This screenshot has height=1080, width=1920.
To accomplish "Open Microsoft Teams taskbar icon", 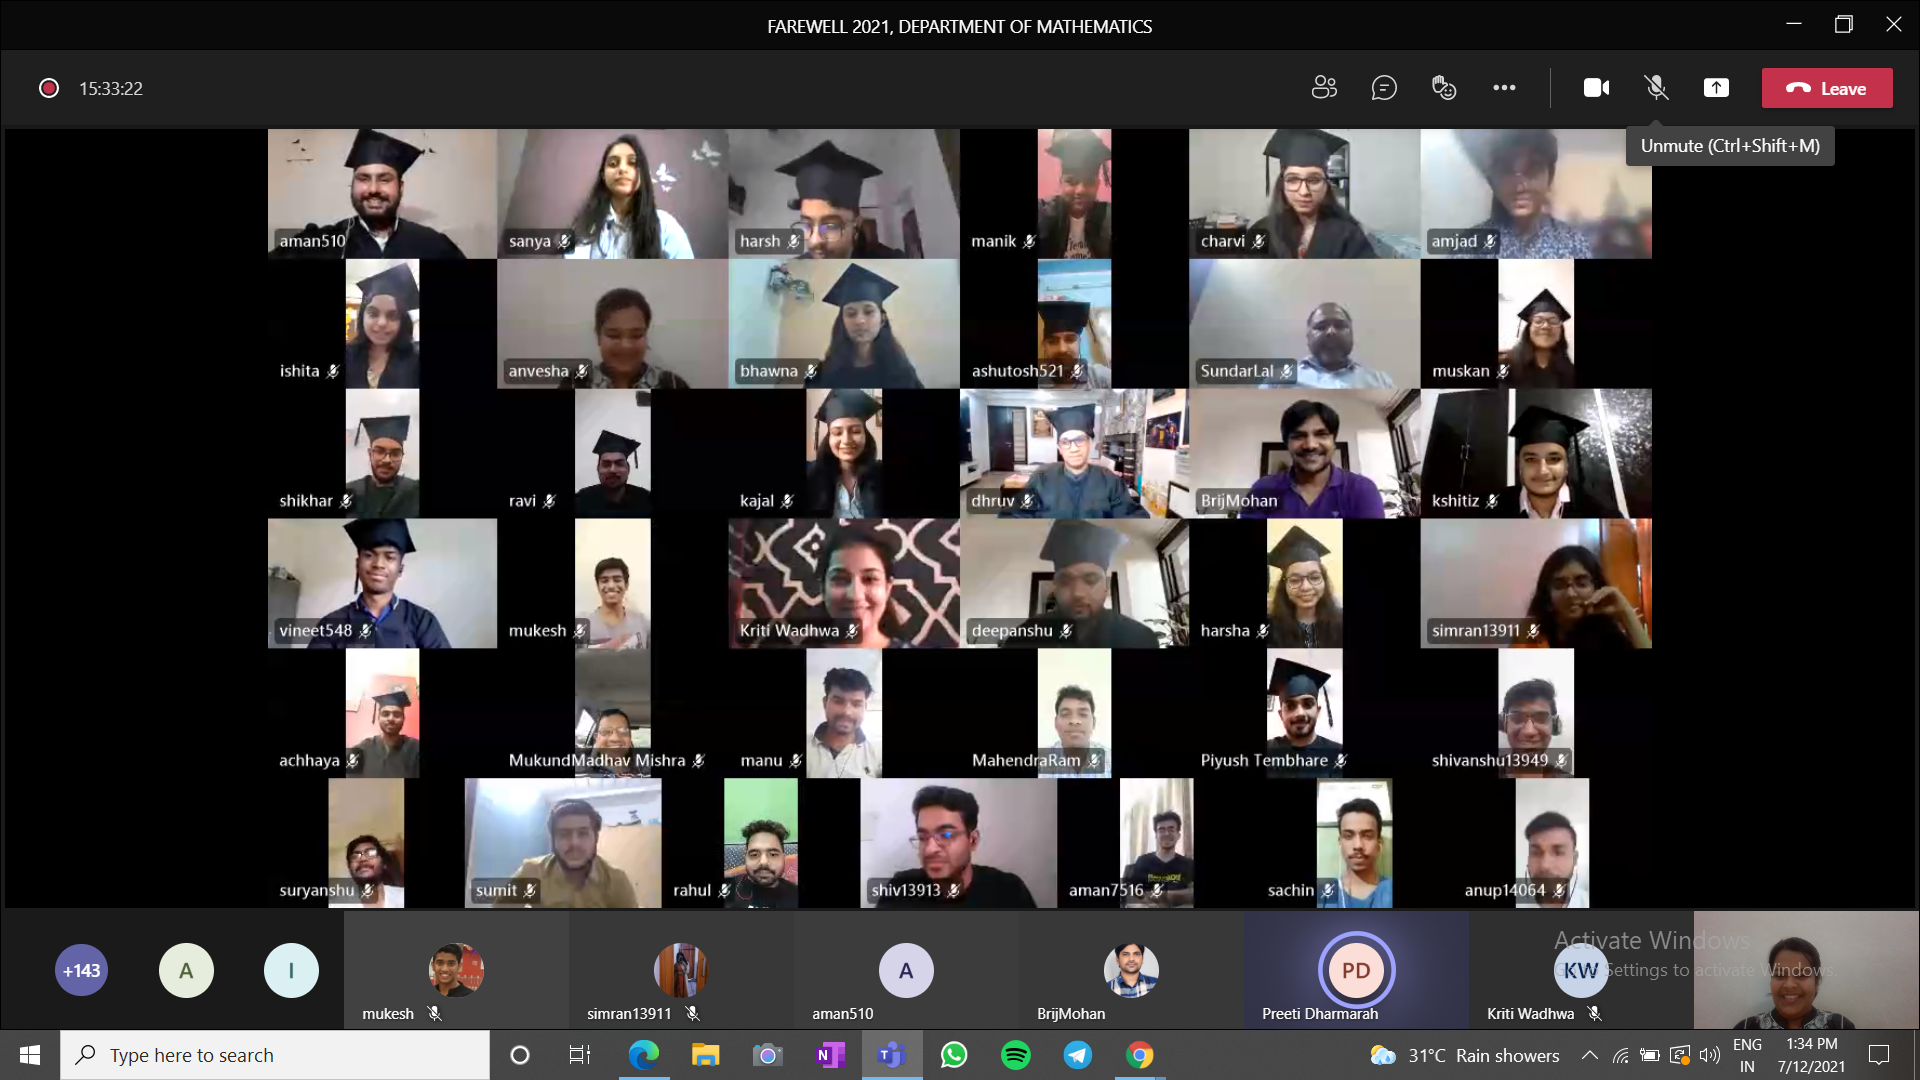I will pyautogui.click(x=890, y=1055).
